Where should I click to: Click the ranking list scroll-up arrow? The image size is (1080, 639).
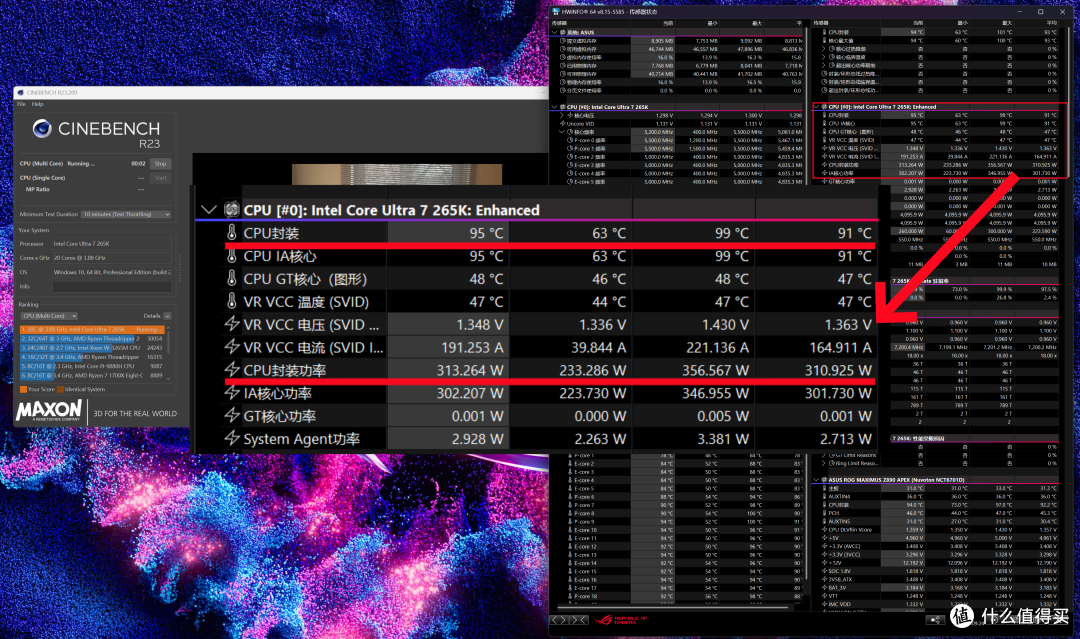168,328
